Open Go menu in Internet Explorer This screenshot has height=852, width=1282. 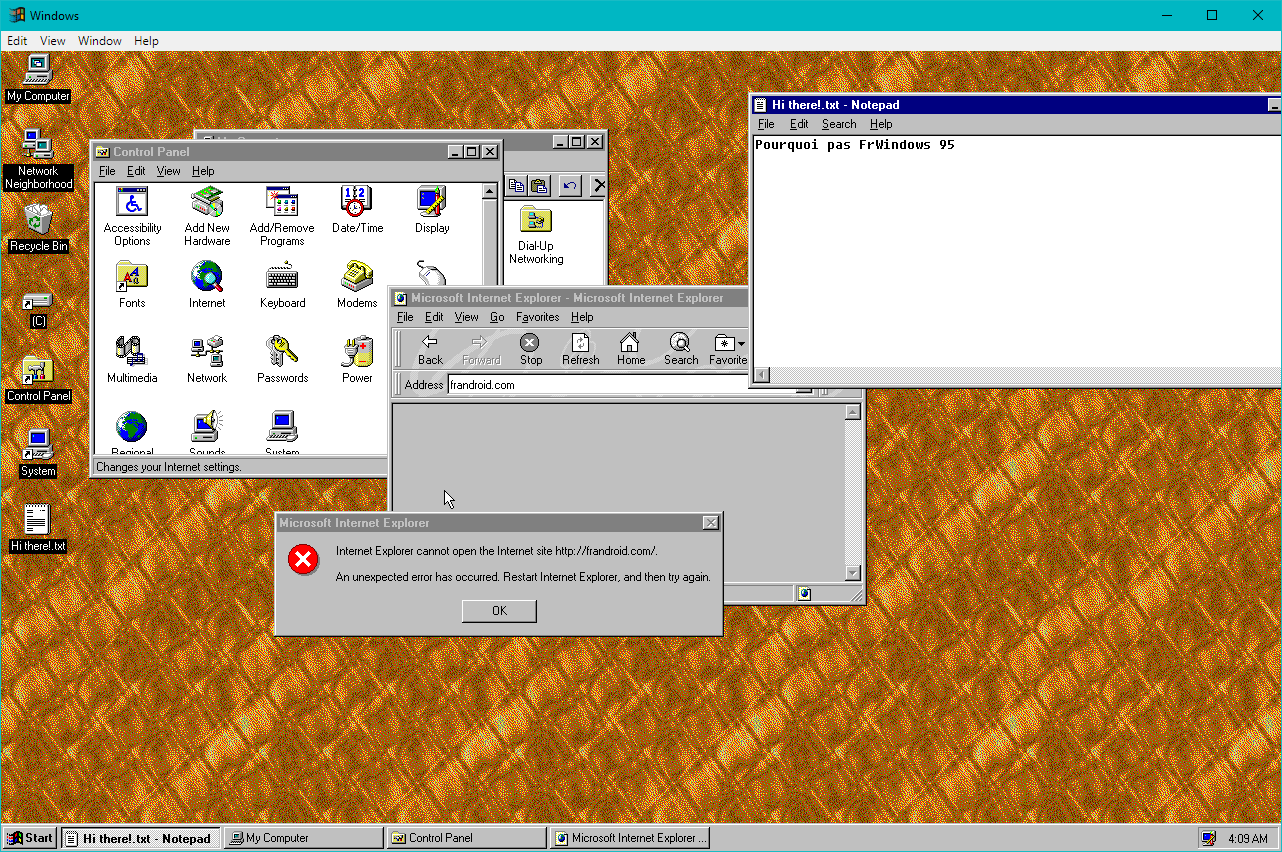coord(497,317)
